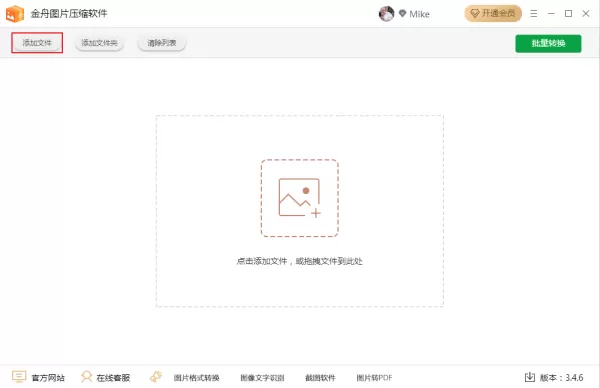Click the headset person icon for 在线客服

point(86,377)
